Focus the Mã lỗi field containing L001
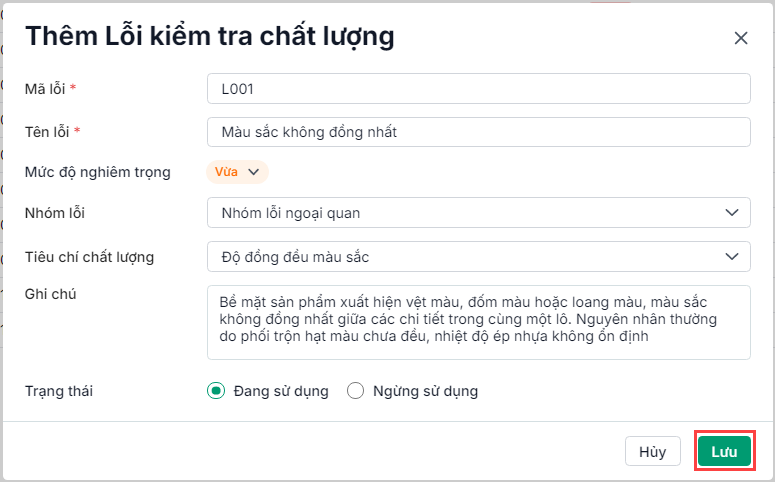The width and height of the screenshot is (775, 482). tap(478, 88)
